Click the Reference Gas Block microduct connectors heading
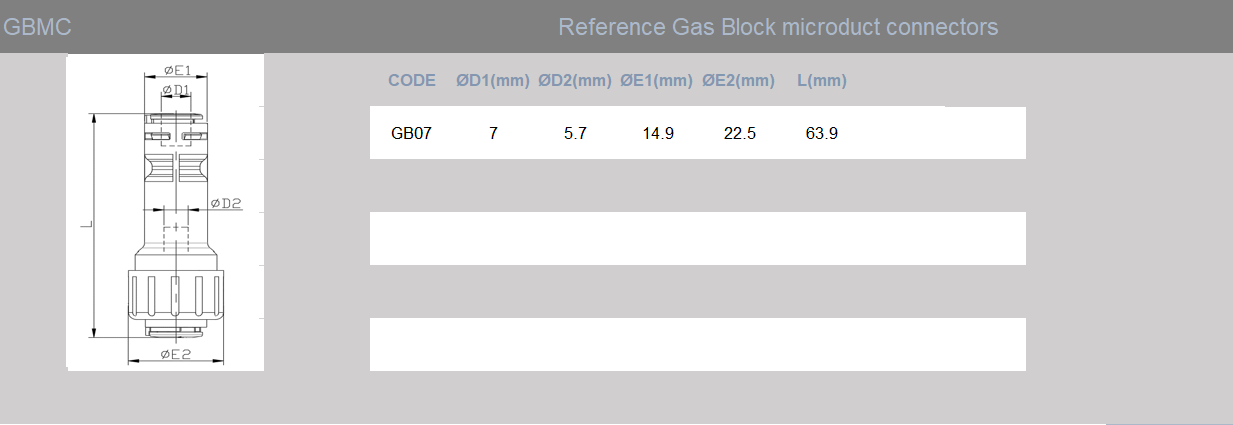Image resolution: width=1233 pixels, height=425 pixels. 778,27
